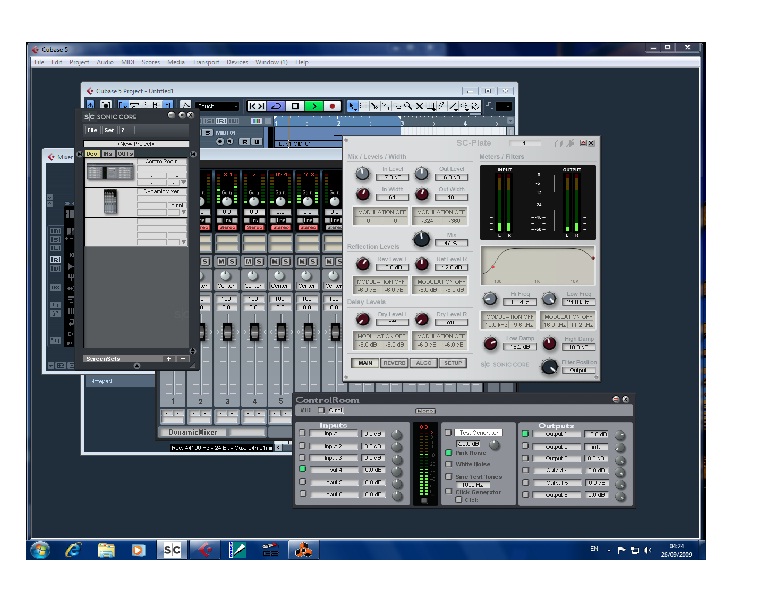Open the SETUP tab in SC-Plate
Image resolution: width=768 pixels, height=614 pixels.
click(x=453, y=363)
